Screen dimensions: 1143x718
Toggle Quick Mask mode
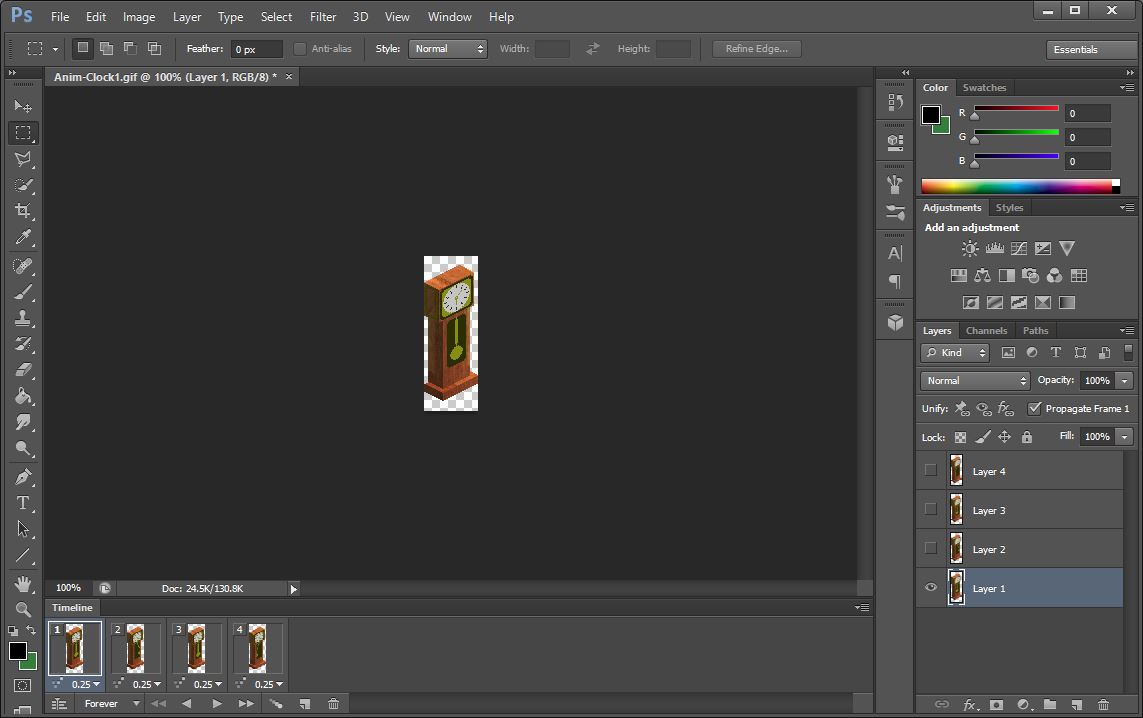click(23, 685)
